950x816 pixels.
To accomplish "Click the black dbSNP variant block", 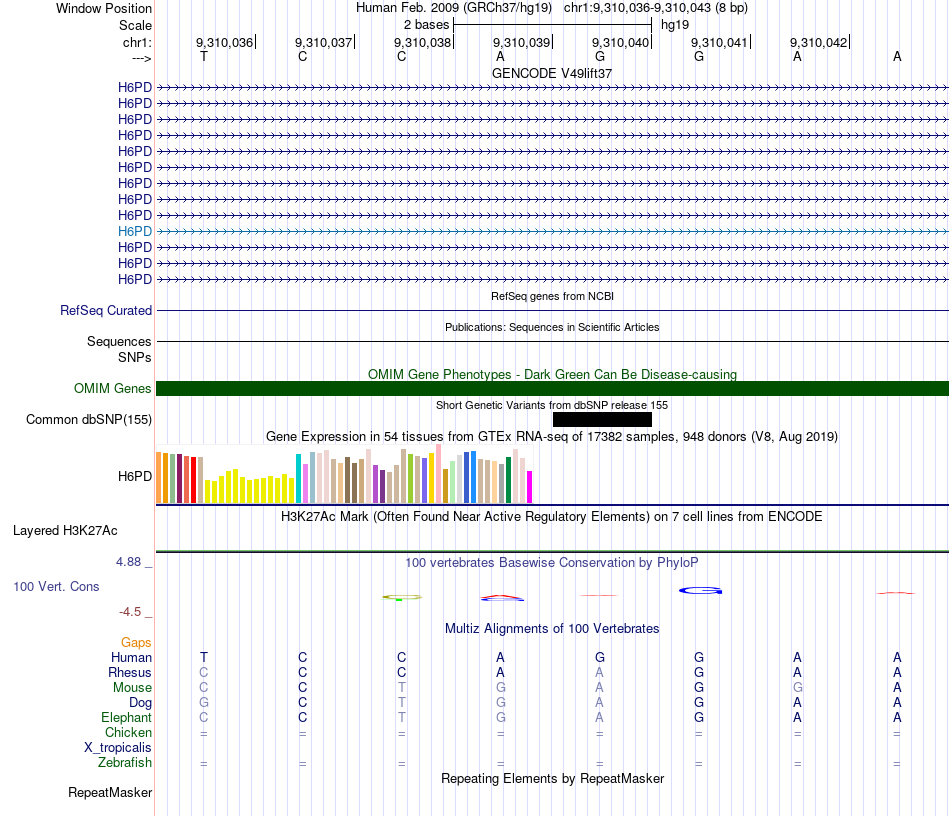I will (602, 419).
